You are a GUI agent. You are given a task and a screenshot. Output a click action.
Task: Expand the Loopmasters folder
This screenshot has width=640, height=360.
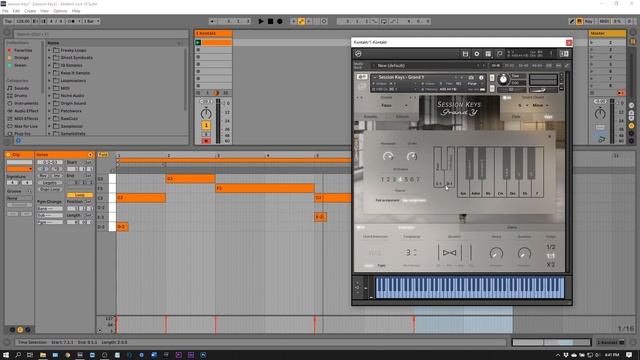49,80
